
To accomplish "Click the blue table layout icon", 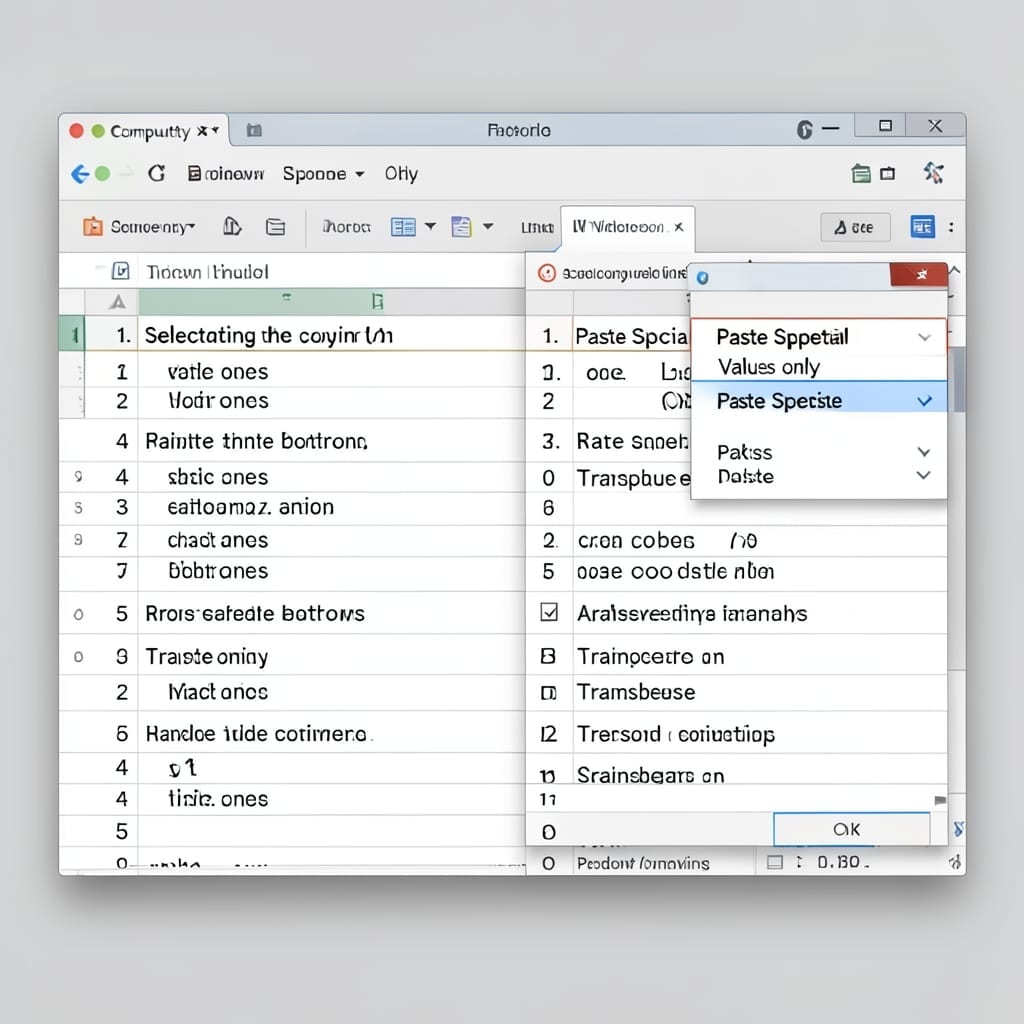I will click(403, 227).
